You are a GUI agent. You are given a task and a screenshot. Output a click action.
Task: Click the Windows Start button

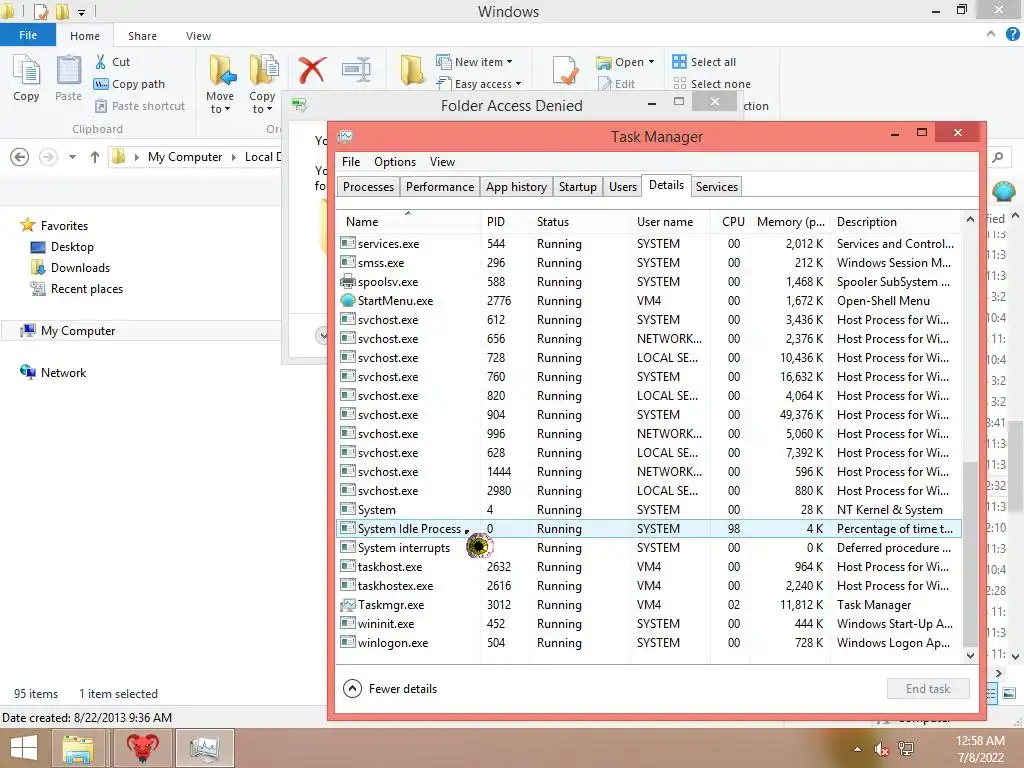24,748
